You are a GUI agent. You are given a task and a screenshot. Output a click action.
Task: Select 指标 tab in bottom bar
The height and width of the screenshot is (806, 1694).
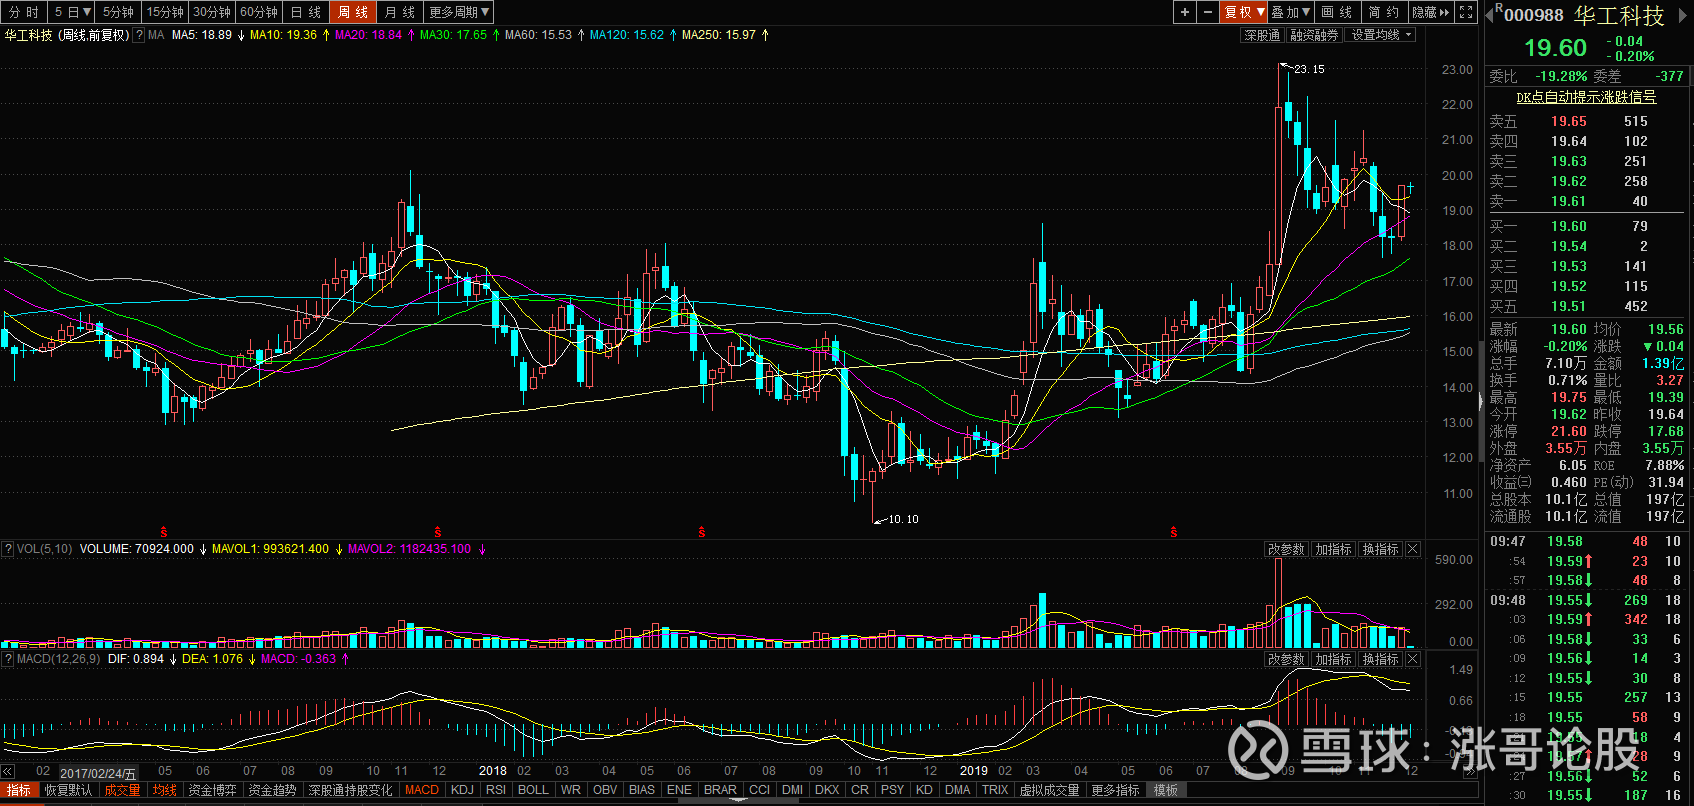coord(19,790)
